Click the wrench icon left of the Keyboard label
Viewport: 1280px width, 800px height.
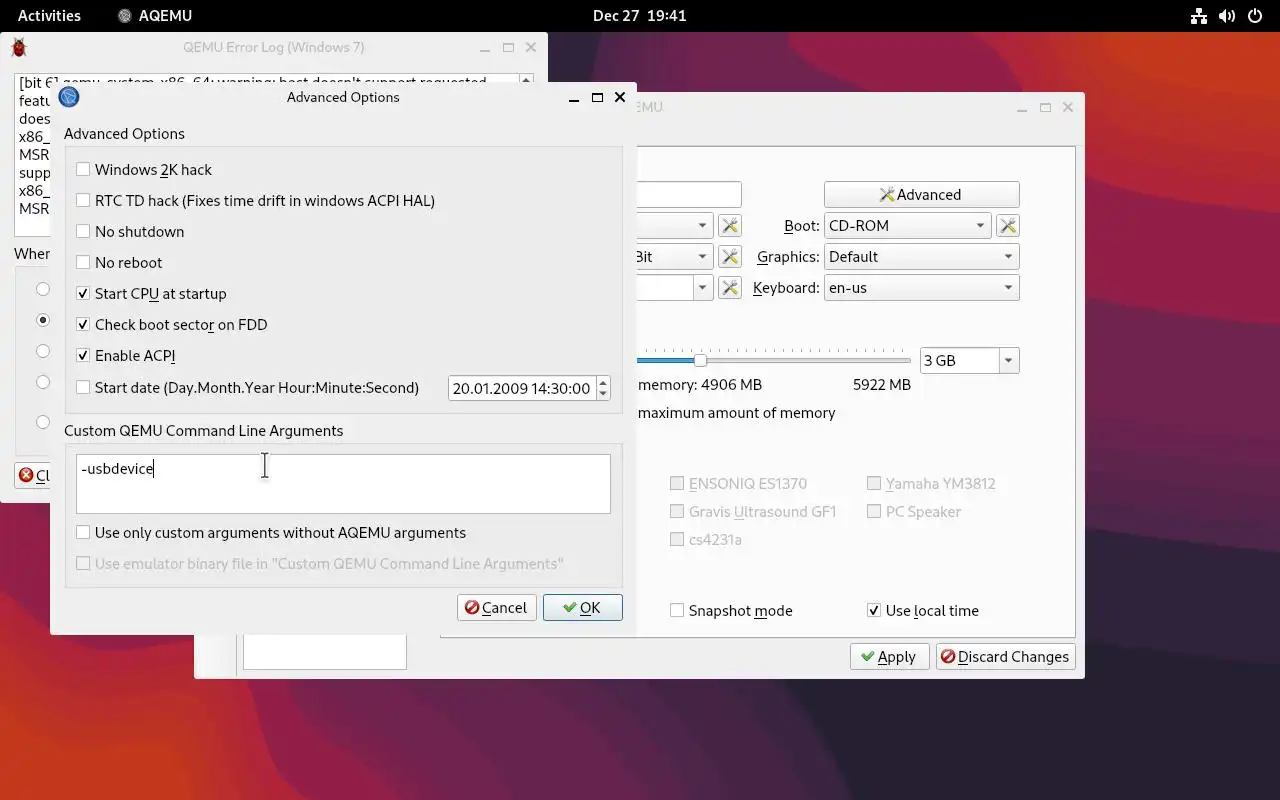coord(730,288)
